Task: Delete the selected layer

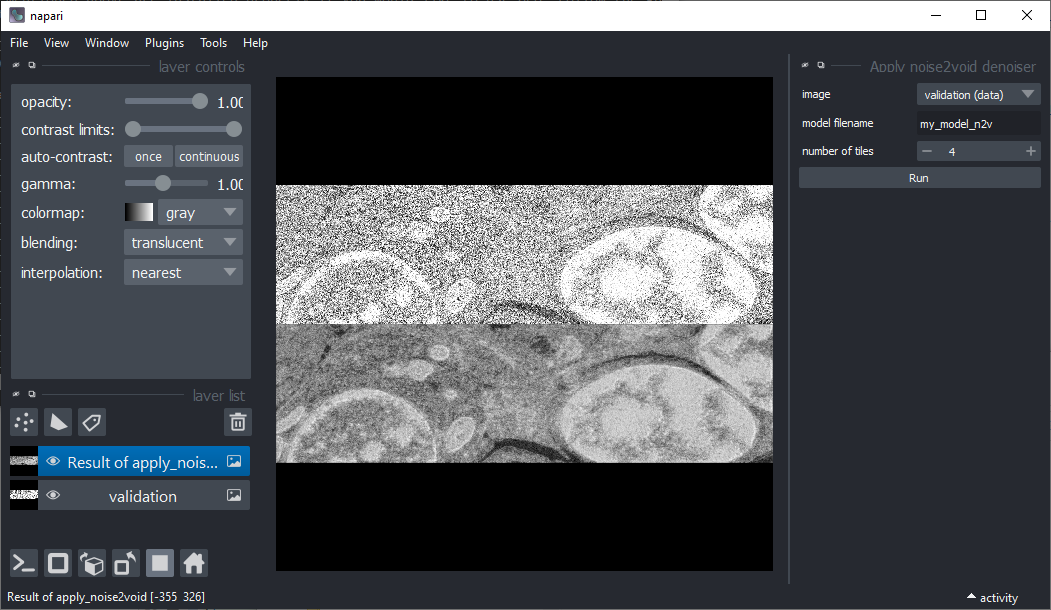Action: pyautogui.click(x=237, y=422)
